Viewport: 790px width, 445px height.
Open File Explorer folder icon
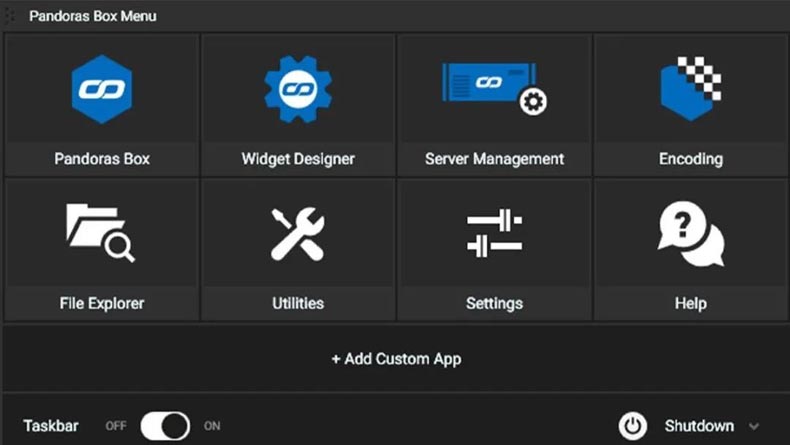tap(100, 232)
